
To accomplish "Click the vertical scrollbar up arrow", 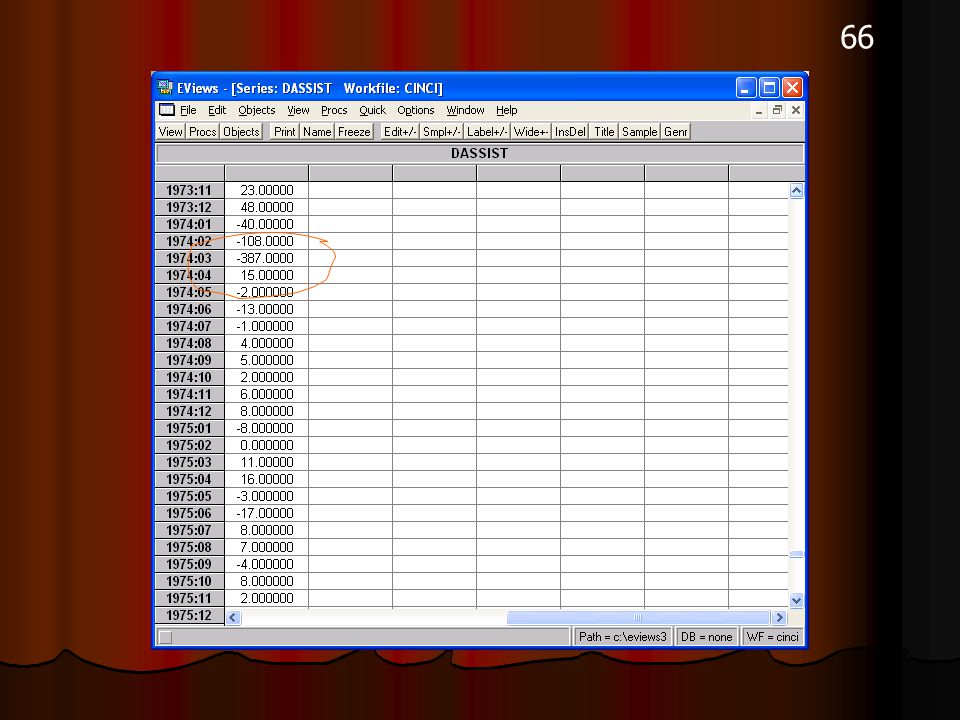I will pos(796,190).
